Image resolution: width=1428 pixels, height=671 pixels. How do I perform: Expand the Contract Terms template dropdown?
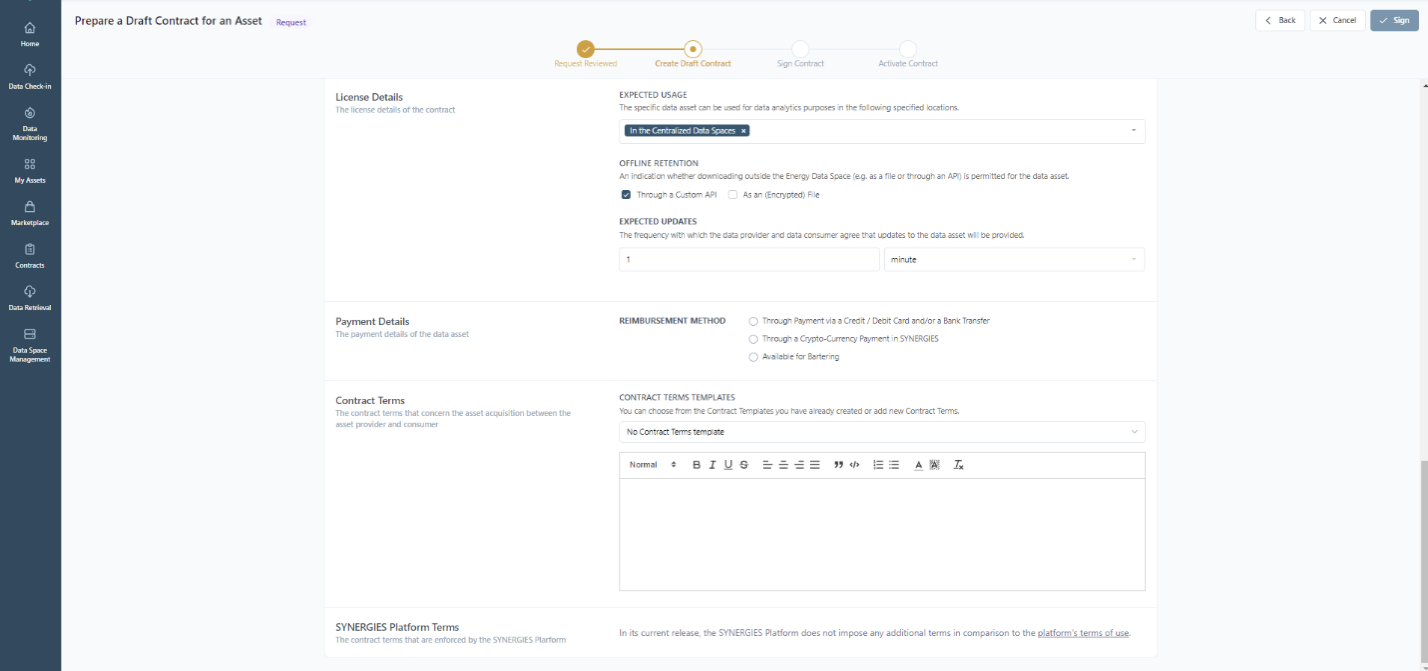(x=881, y=432)
